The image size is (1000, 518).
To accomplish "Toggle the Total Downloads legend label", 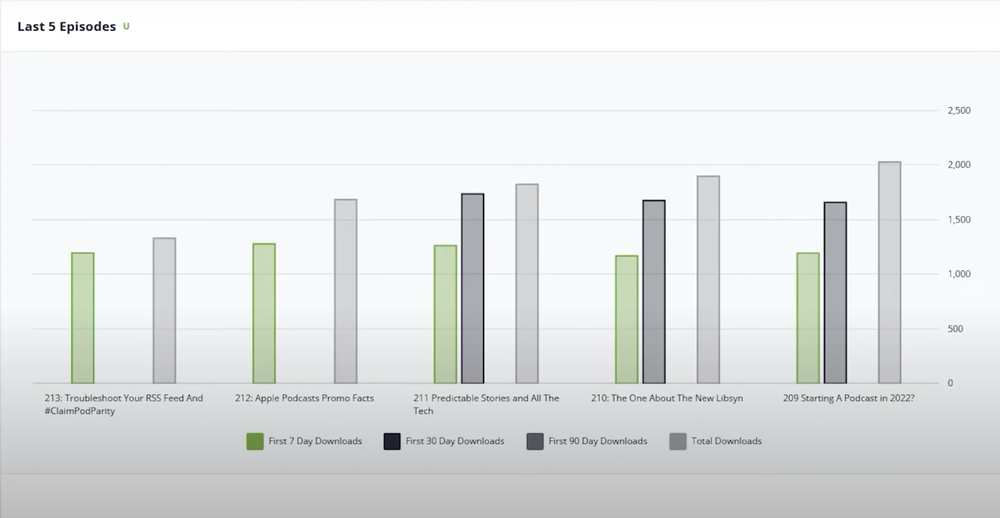I will pos(727,441).
